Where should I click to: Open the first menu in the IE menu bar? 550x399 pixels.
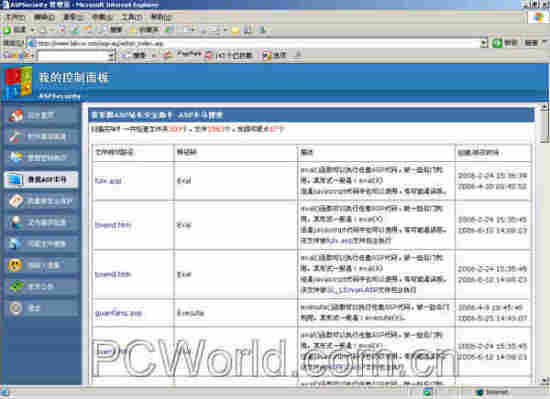click(x=16, y=17)
